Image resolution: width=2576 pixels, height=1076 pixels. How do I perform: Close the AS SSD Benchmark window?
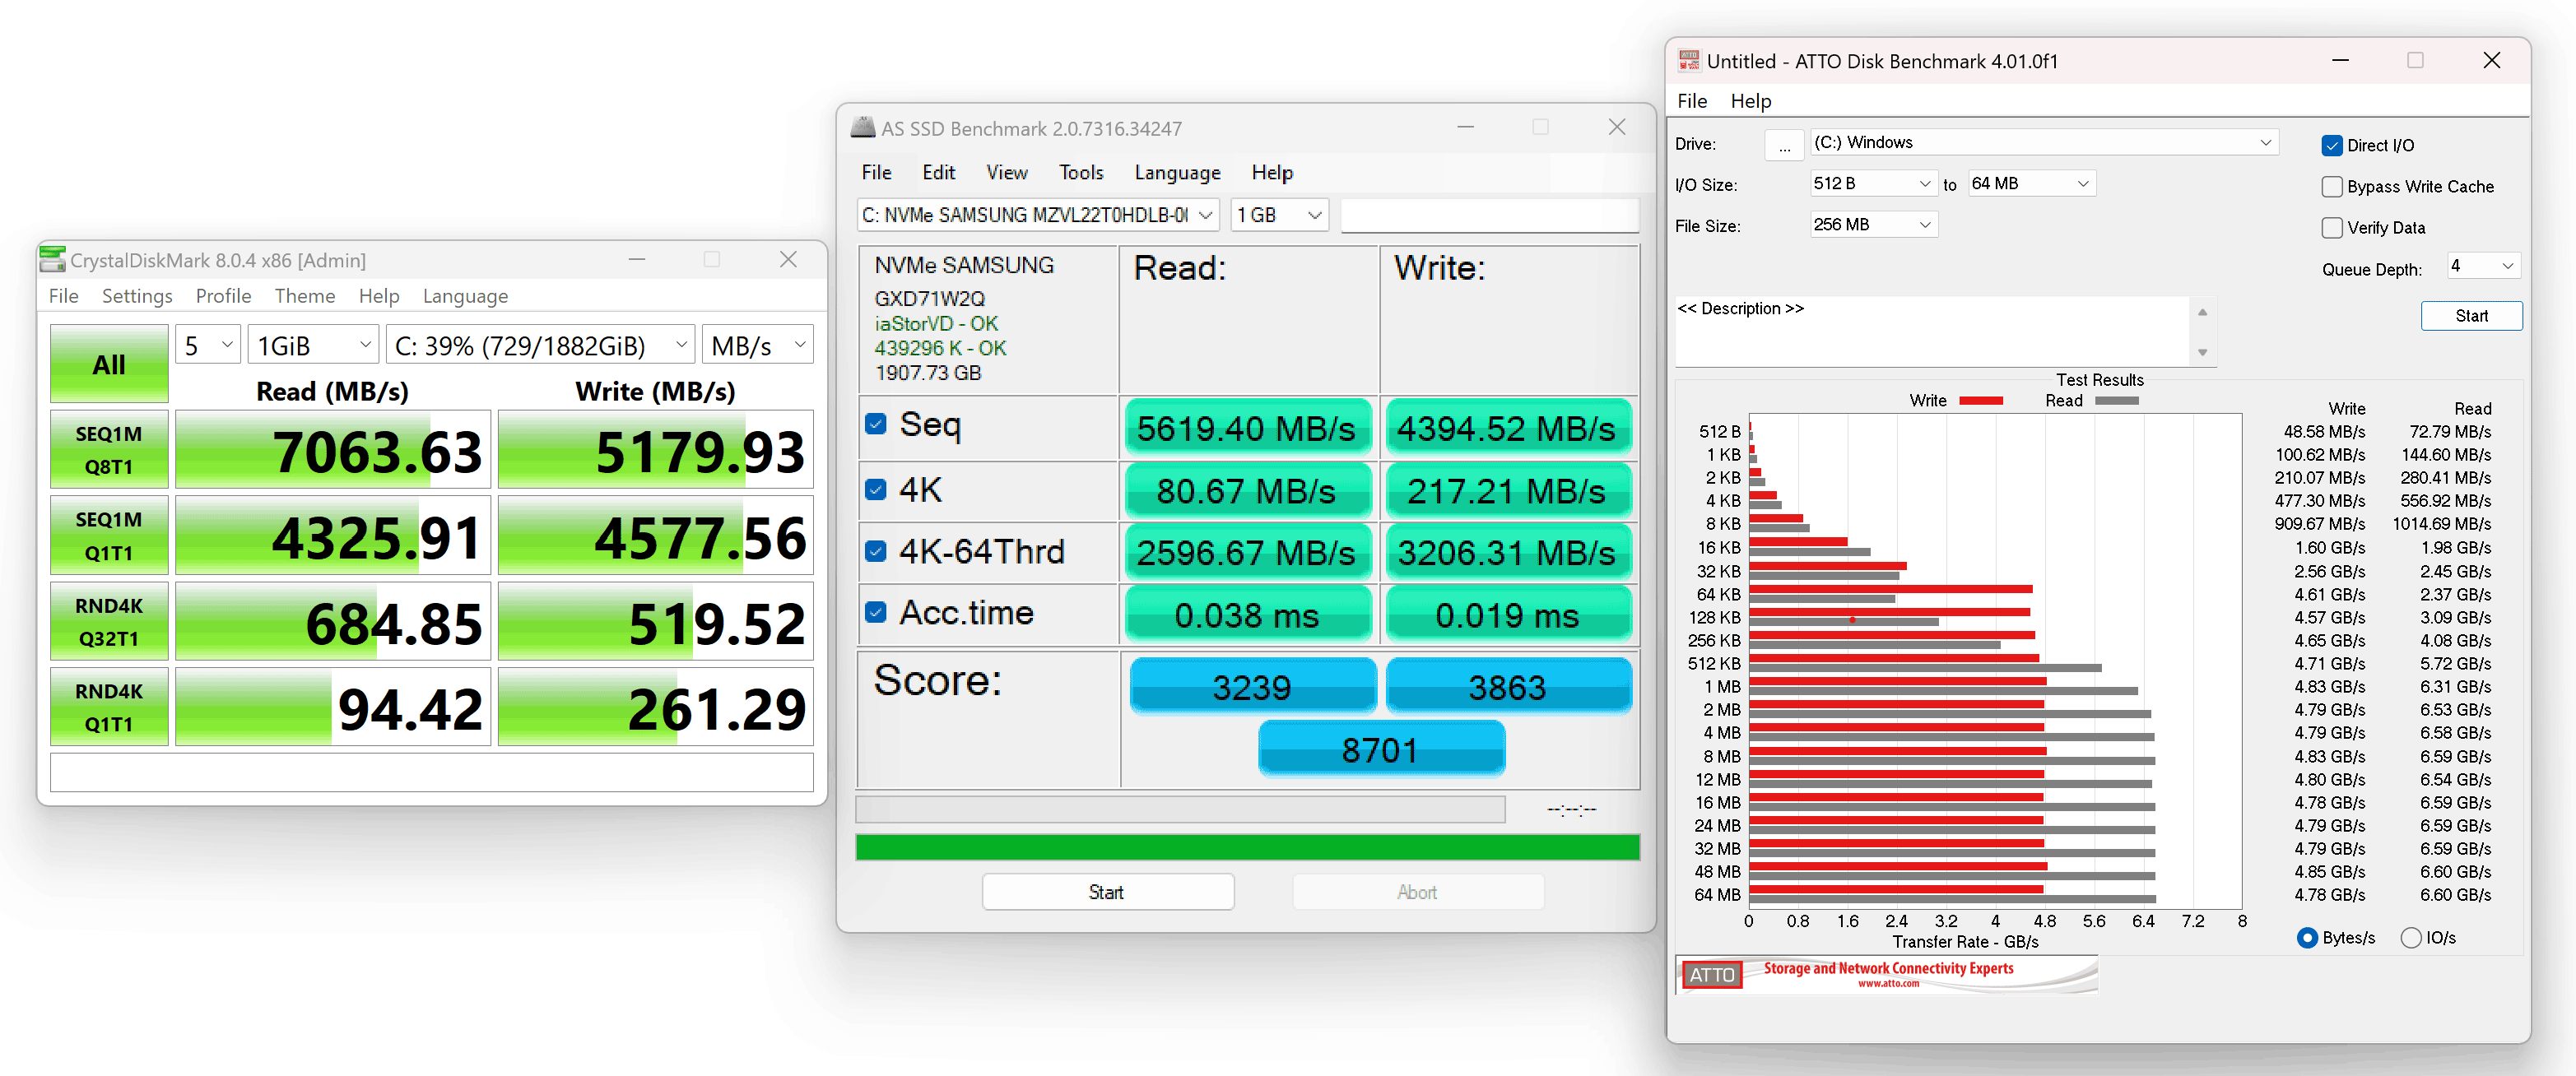tap(1616, 127)
